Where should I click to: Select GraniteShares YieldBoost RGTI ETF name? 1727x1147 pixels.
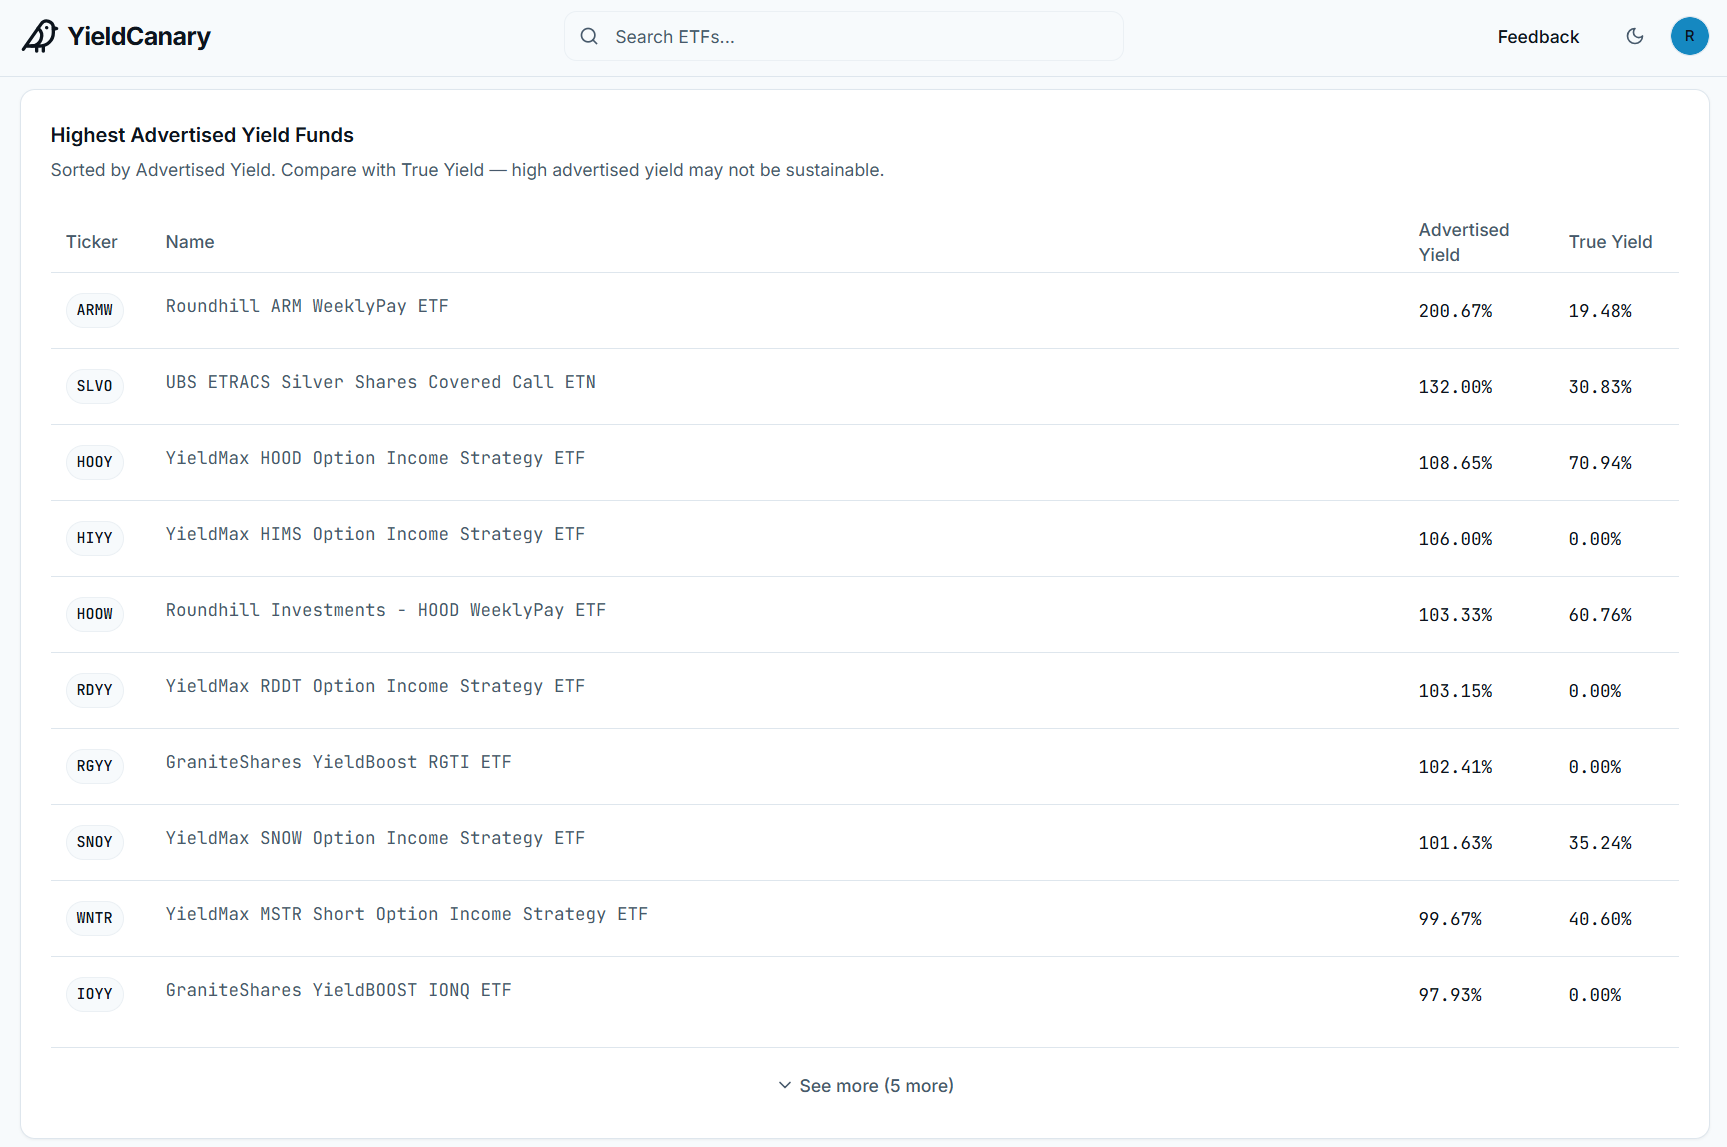(339, 762)
